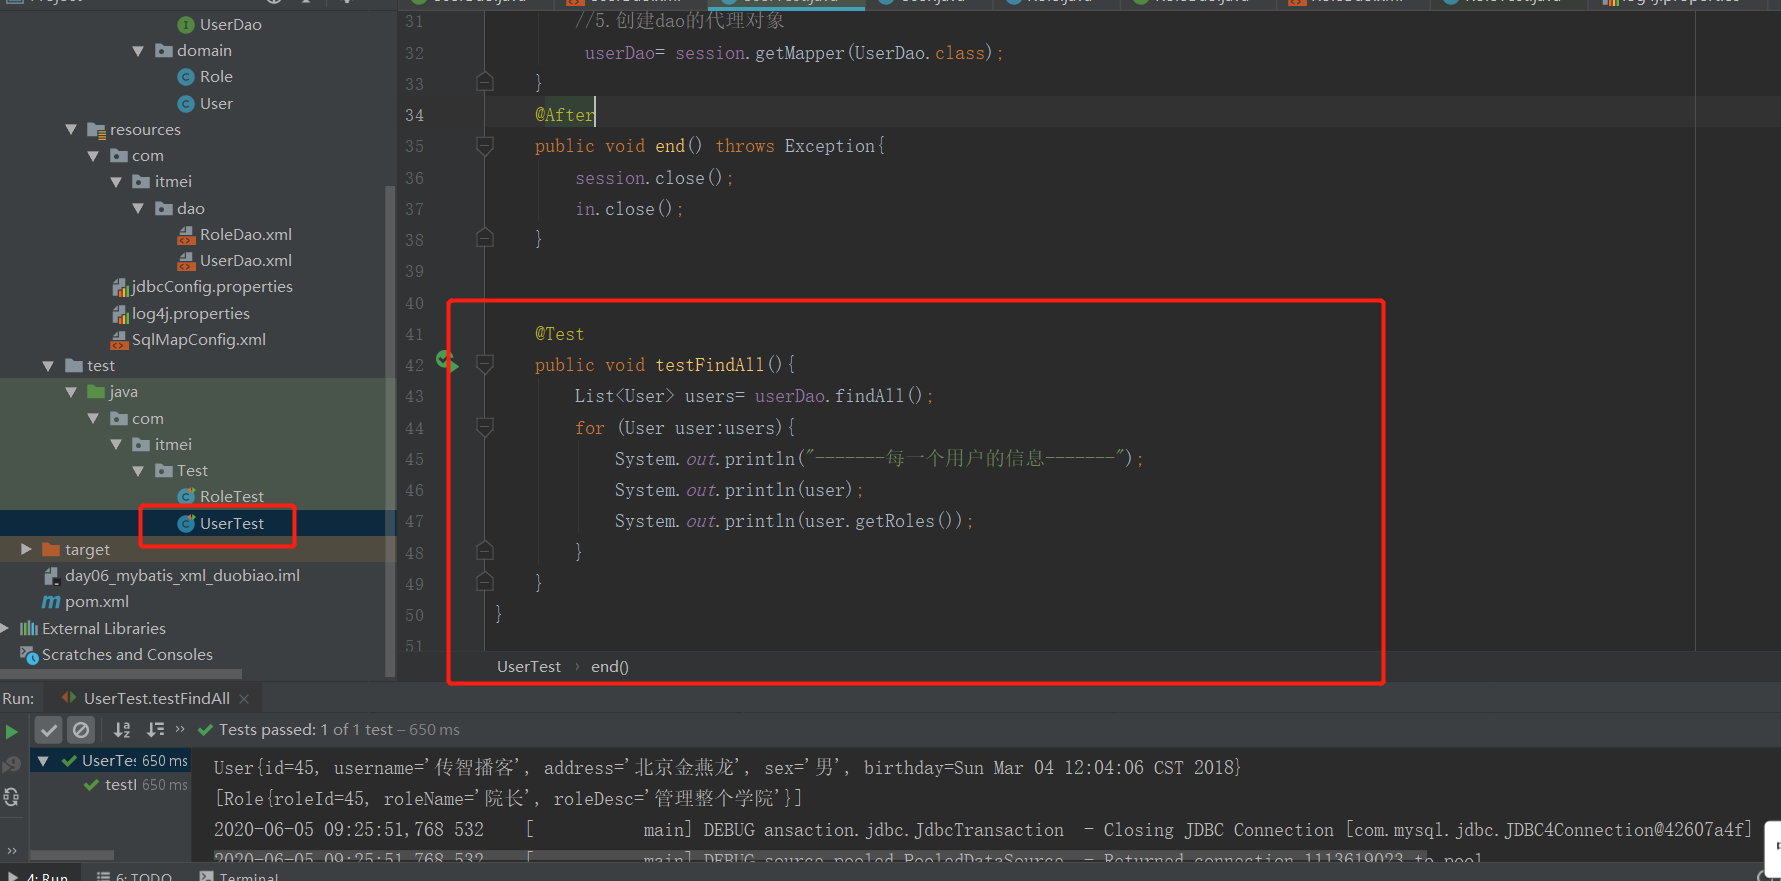Click the @After annotation text
Viewport: 1781px width, 881px height.
coord(565,115)
